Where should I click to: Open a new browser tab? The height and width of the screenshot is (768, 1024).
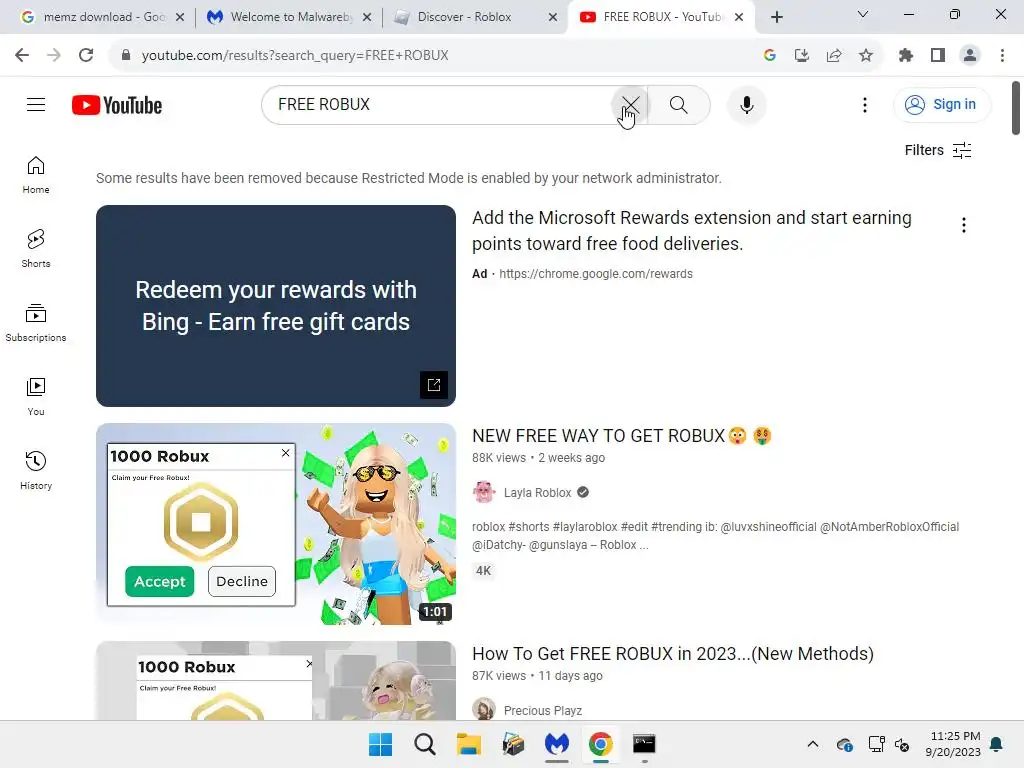tap(776, 17)
